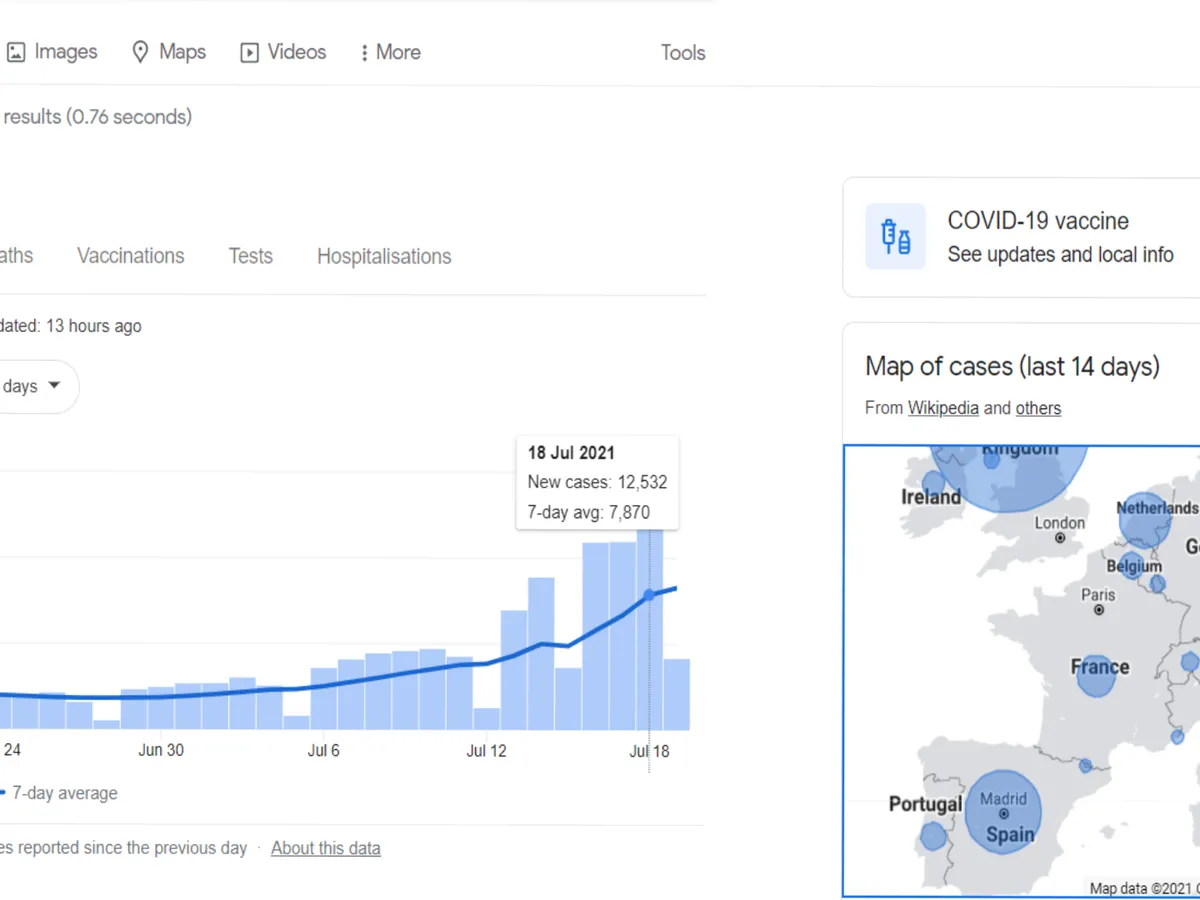Click the Spain case bubble on map
Image resolution: width=1200 pixels, height=900 pixels.
[1003, 810]
